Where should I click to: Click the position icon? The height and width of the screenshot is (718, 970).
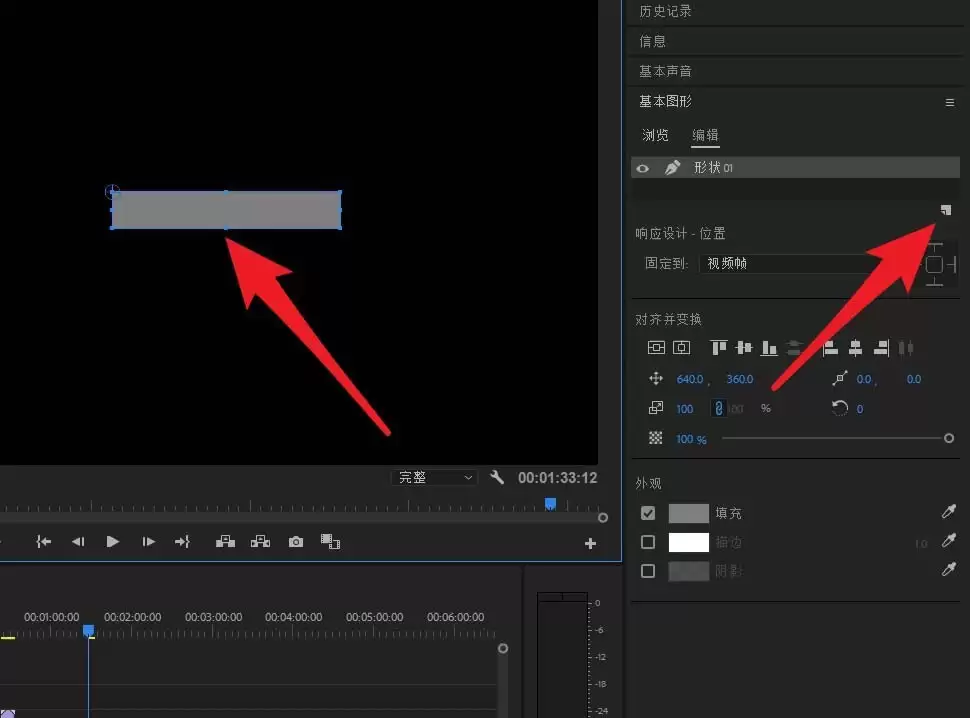coord(656,378)
